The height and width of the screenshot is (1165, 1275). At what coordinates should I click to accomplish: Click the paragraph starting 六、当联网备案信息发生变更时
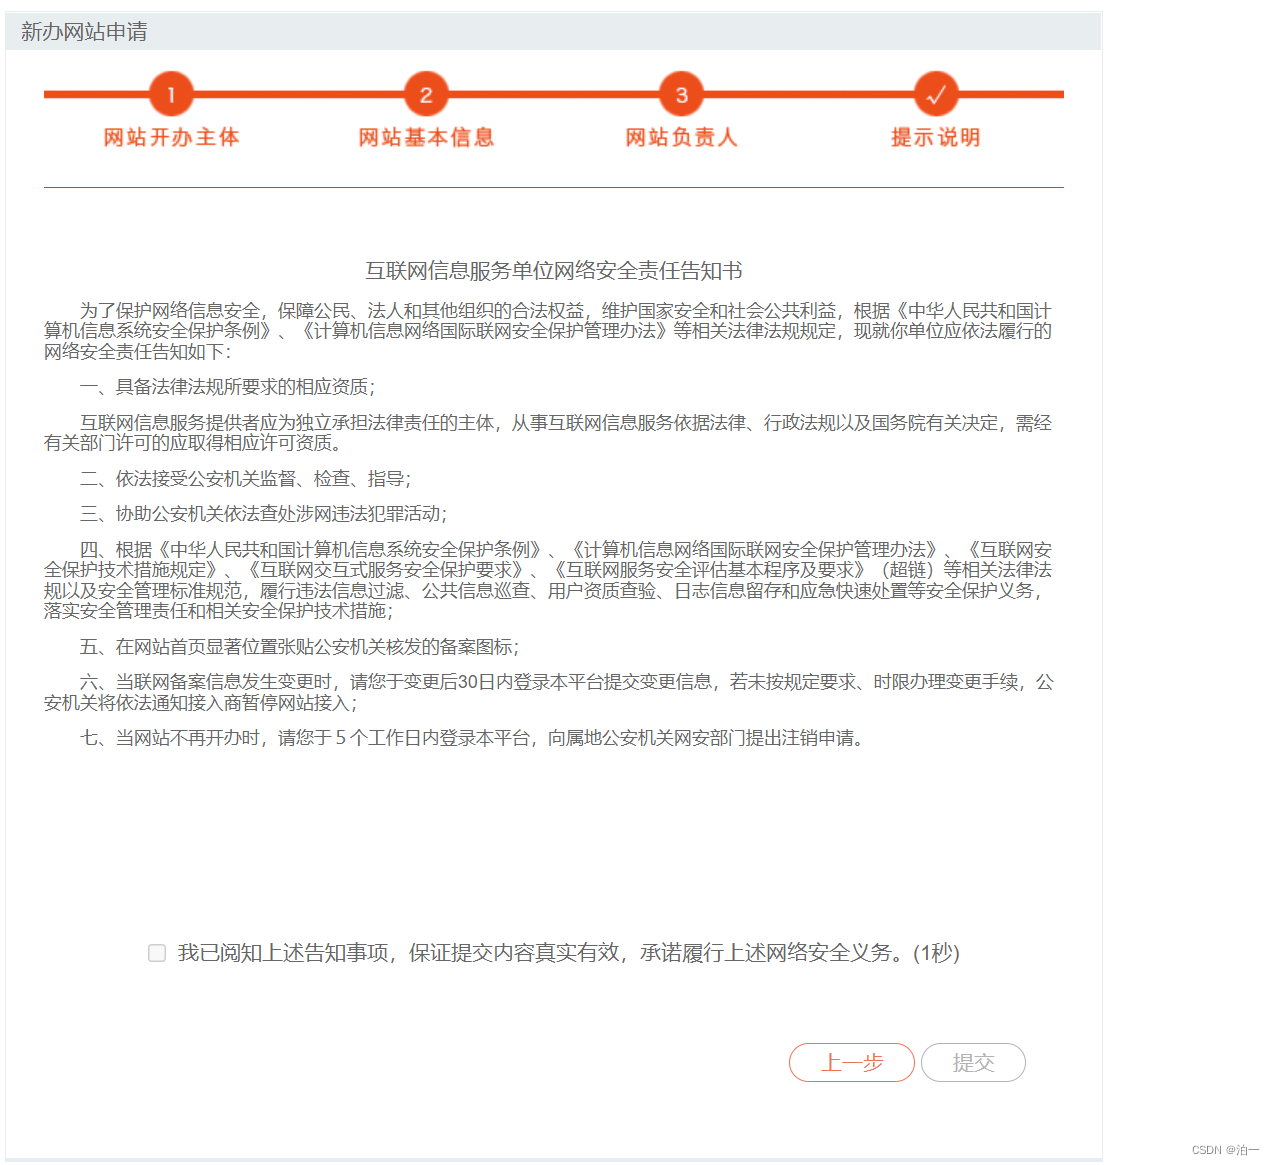[549, 692]
